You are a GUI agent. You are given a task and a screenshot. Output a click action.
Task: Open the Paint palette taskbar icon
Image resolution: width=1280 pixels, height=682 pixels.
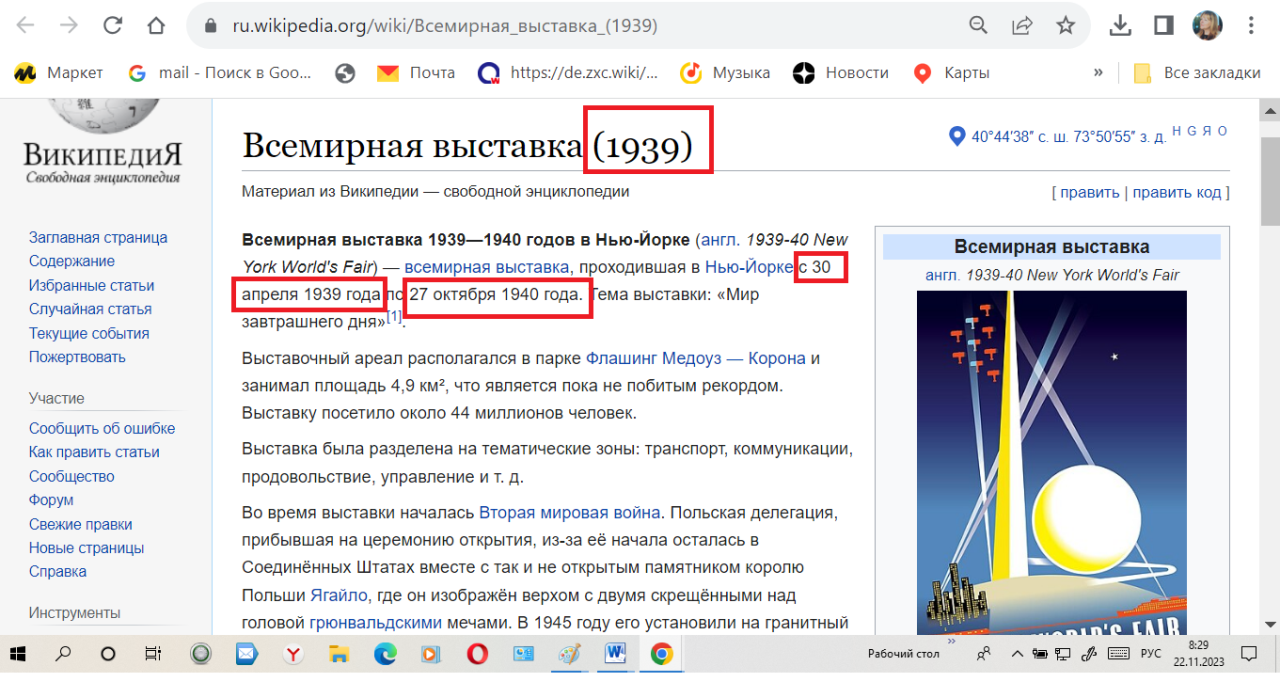point(569,654)
